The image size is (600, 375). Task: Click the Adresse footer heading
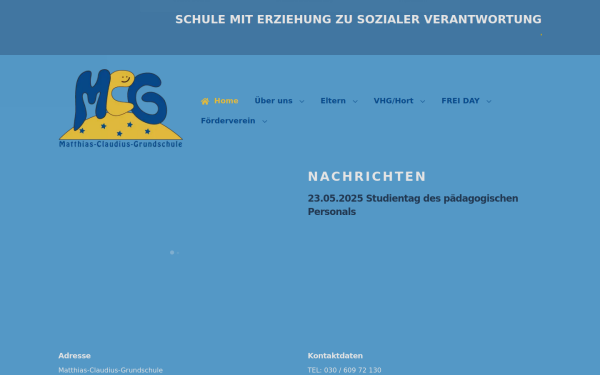[75, 356]
